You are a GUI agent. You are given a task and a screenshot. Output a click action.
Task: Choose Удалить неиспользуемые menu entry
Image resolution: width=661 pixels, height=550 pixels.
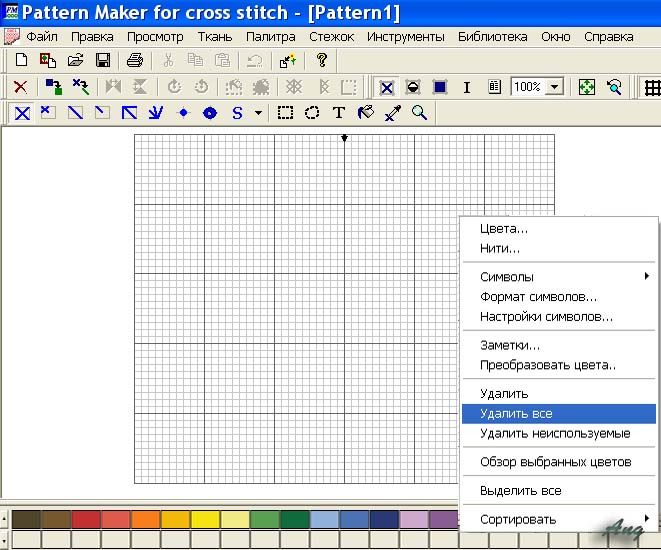559,433
